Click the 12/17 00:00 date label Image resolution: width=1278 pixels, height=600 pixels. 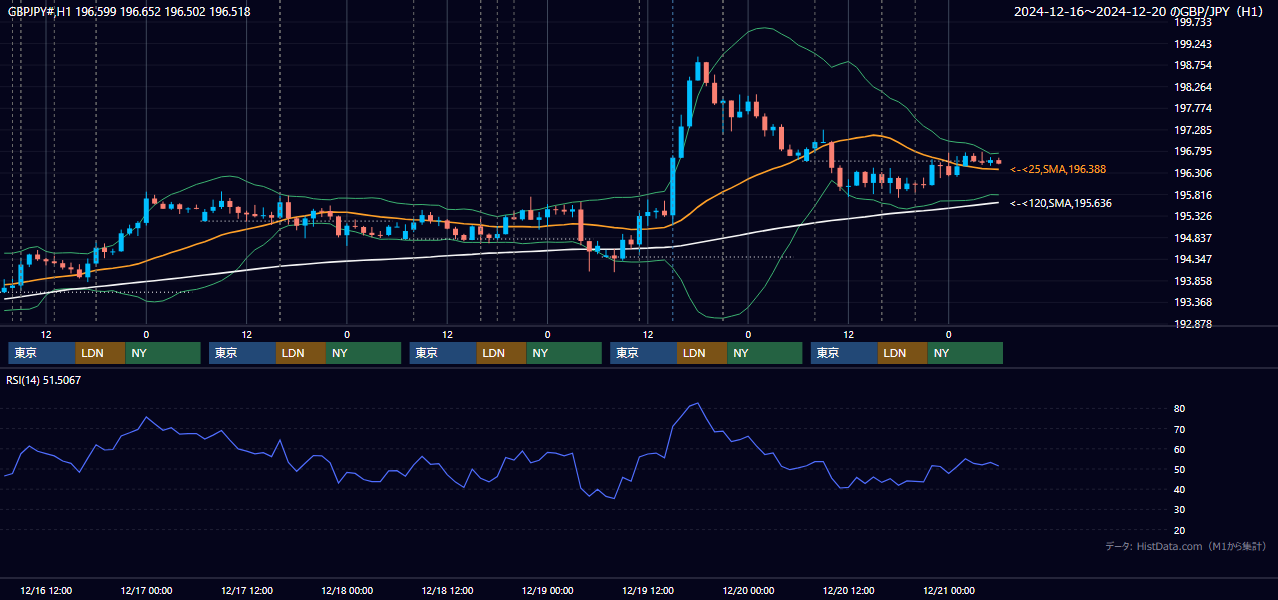pyautogui.click(x=146, y=590)
